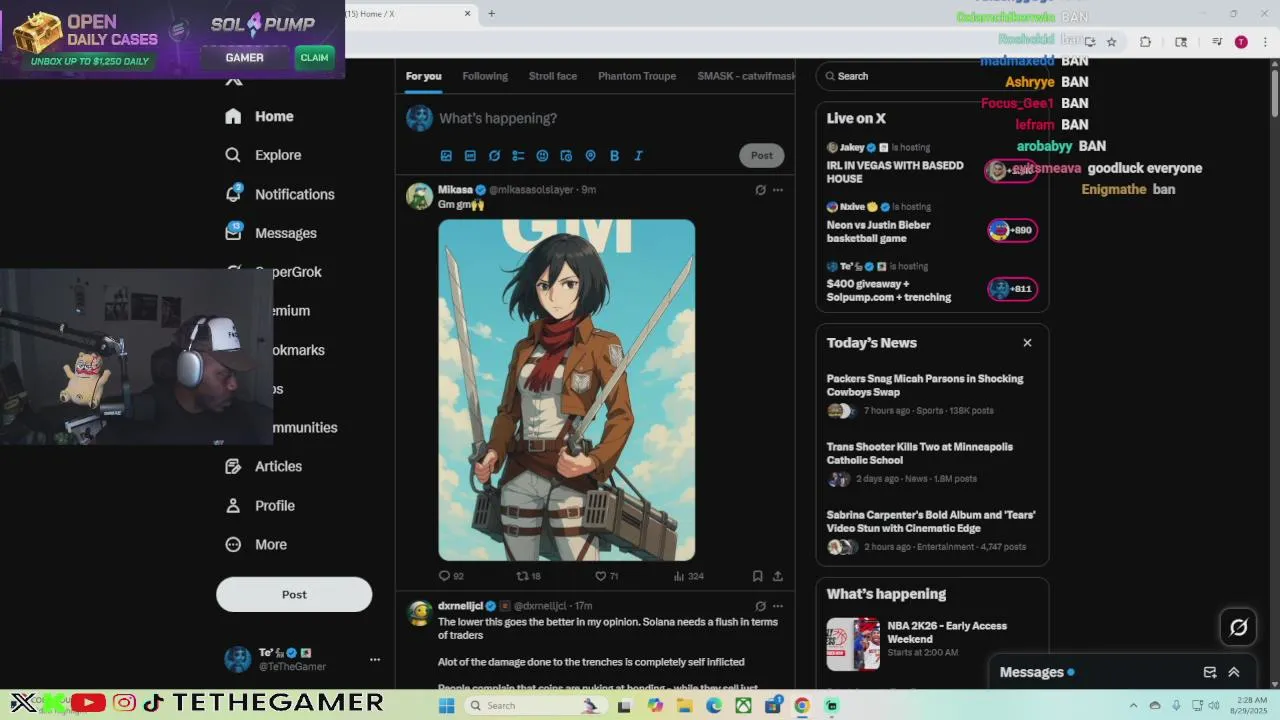Close the Home / X browser tab

tap(468, 14)
